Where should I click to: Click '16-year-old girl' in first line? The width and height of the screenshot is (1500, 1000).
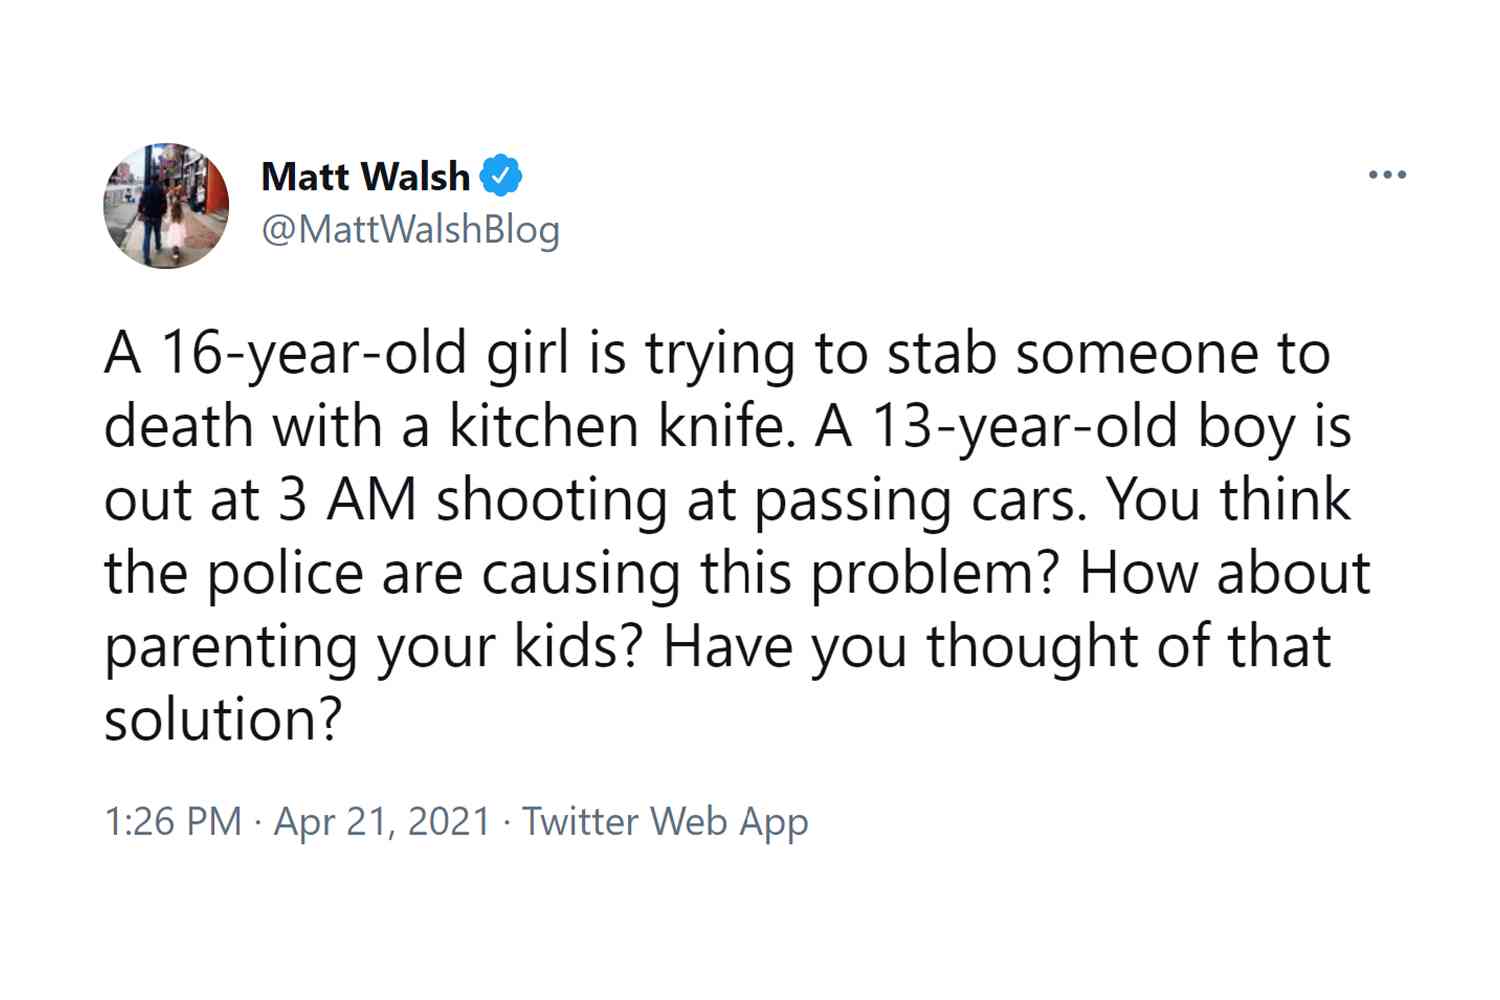pyautogui.click(x=365, y=355)
